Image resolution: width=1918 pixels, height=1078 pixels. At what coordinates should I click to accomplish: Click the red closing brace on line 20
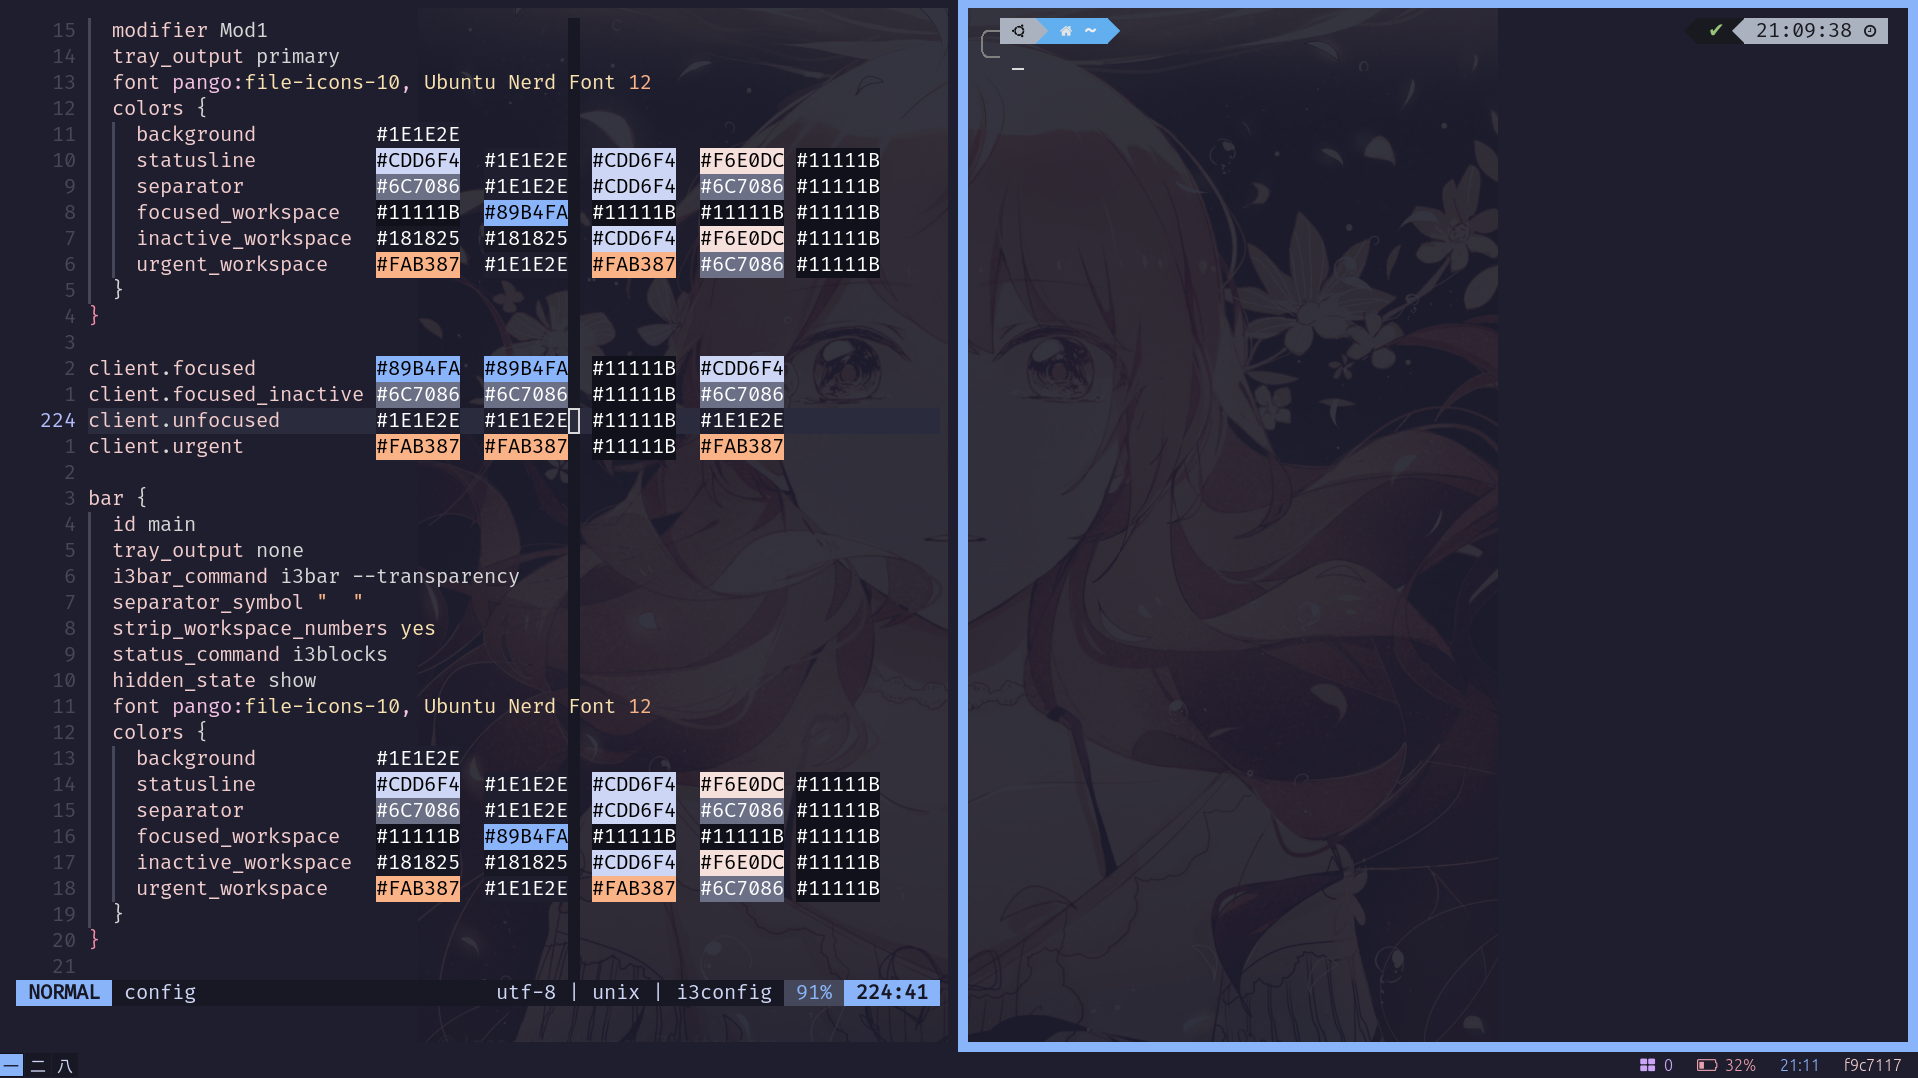[x=94, y=938]
